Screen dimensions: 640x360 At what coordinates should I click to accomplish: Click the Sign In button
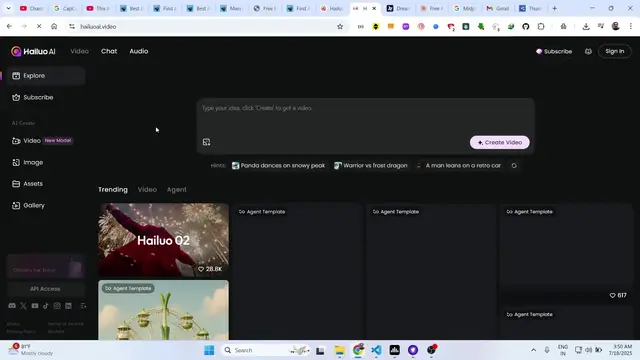tap(615, 51)
